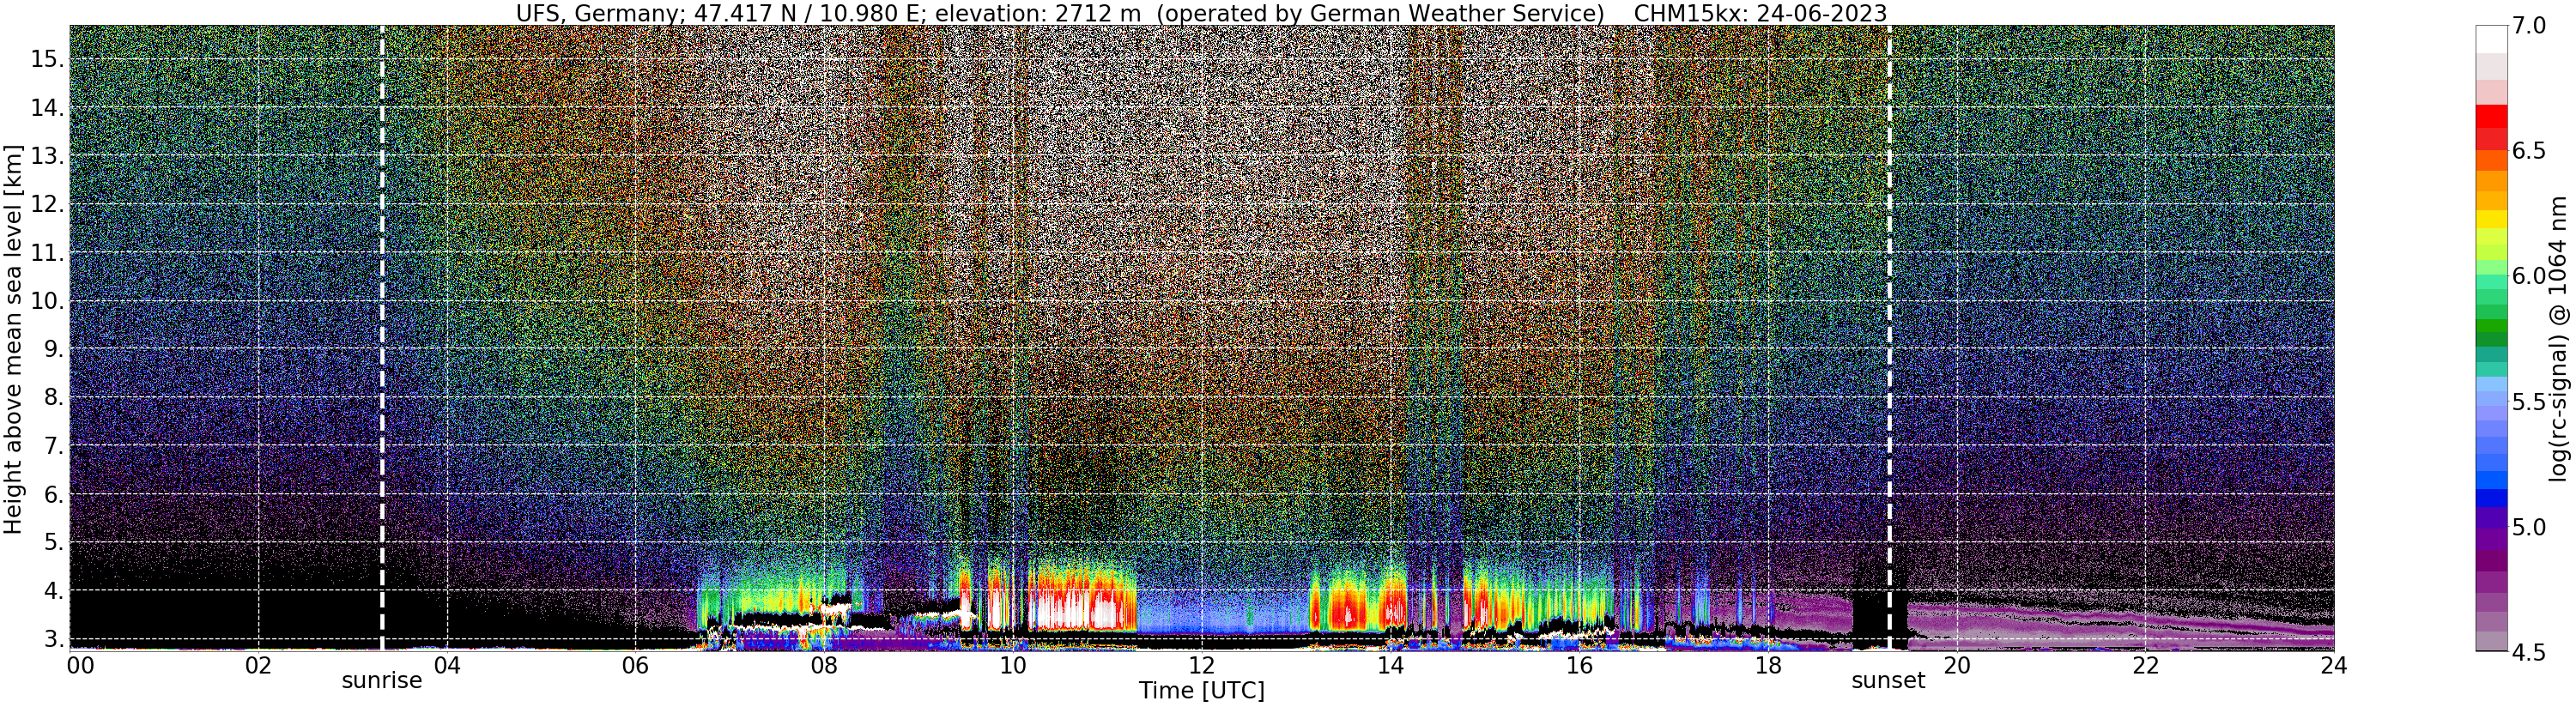Click the 'Time [UTC]' axis label

tap(1201, 691)
